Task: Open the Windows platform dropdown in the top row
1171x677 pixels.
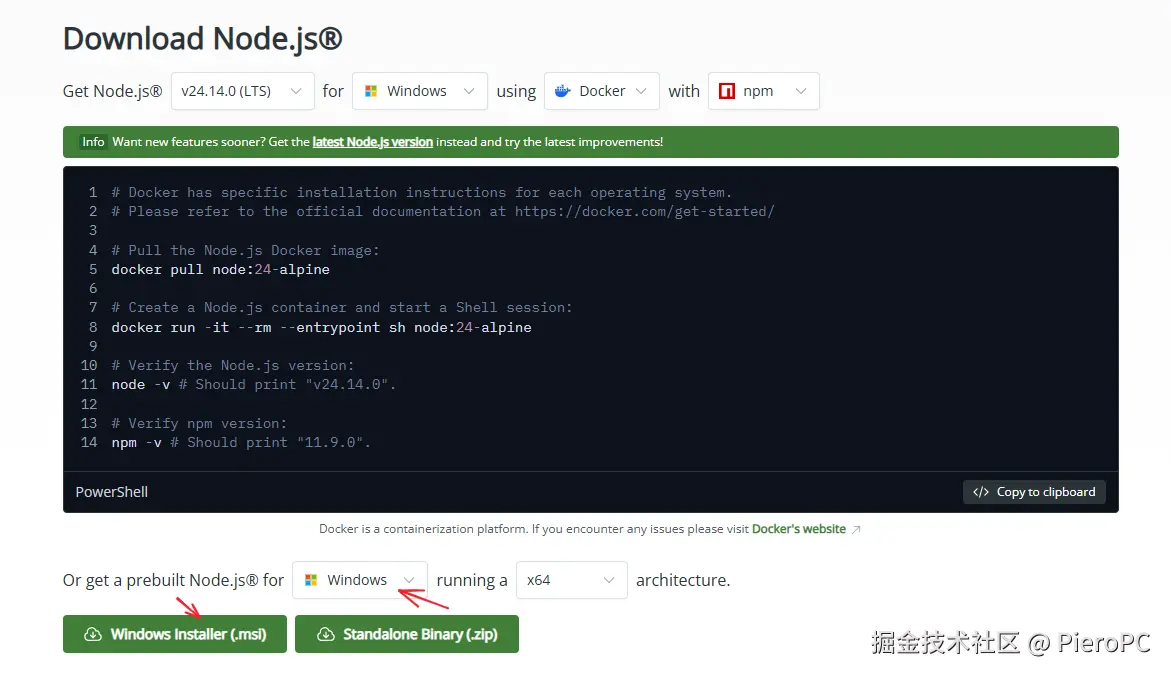Action: pyautogui.click(x=420, y=91)
